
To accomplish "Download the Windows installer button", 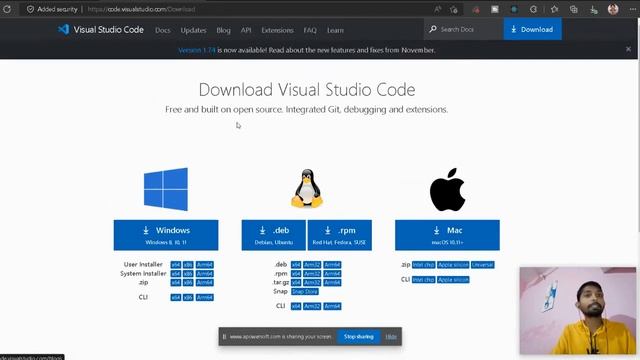I will pos(166,235).
